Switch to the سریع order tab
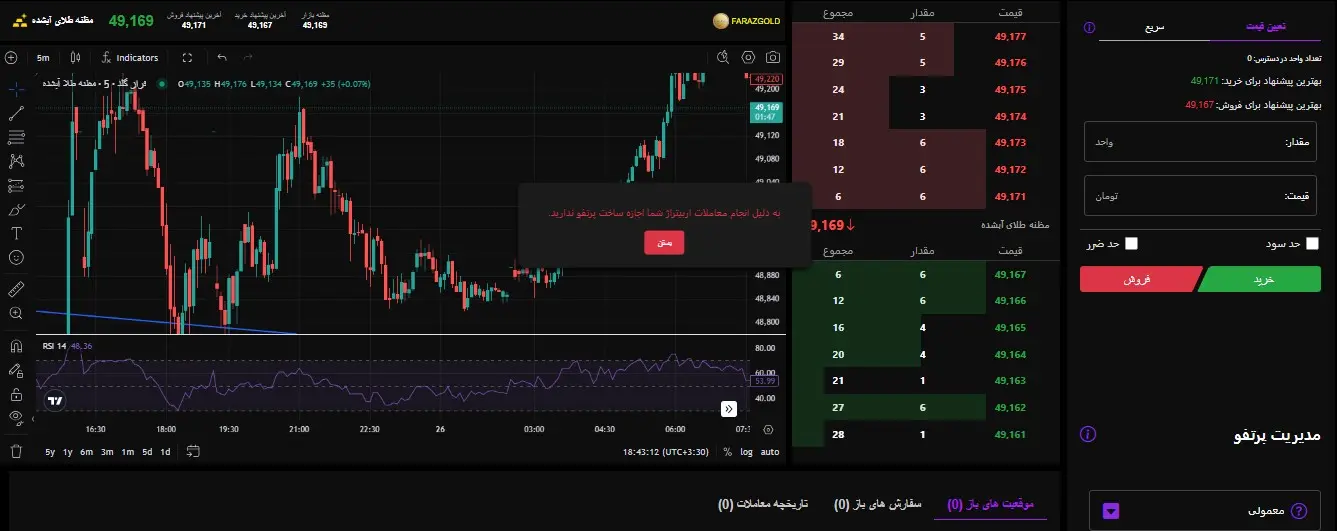Image resolution: width=1337 pixels, height=531 pixels. click(x=1154, y=27)
